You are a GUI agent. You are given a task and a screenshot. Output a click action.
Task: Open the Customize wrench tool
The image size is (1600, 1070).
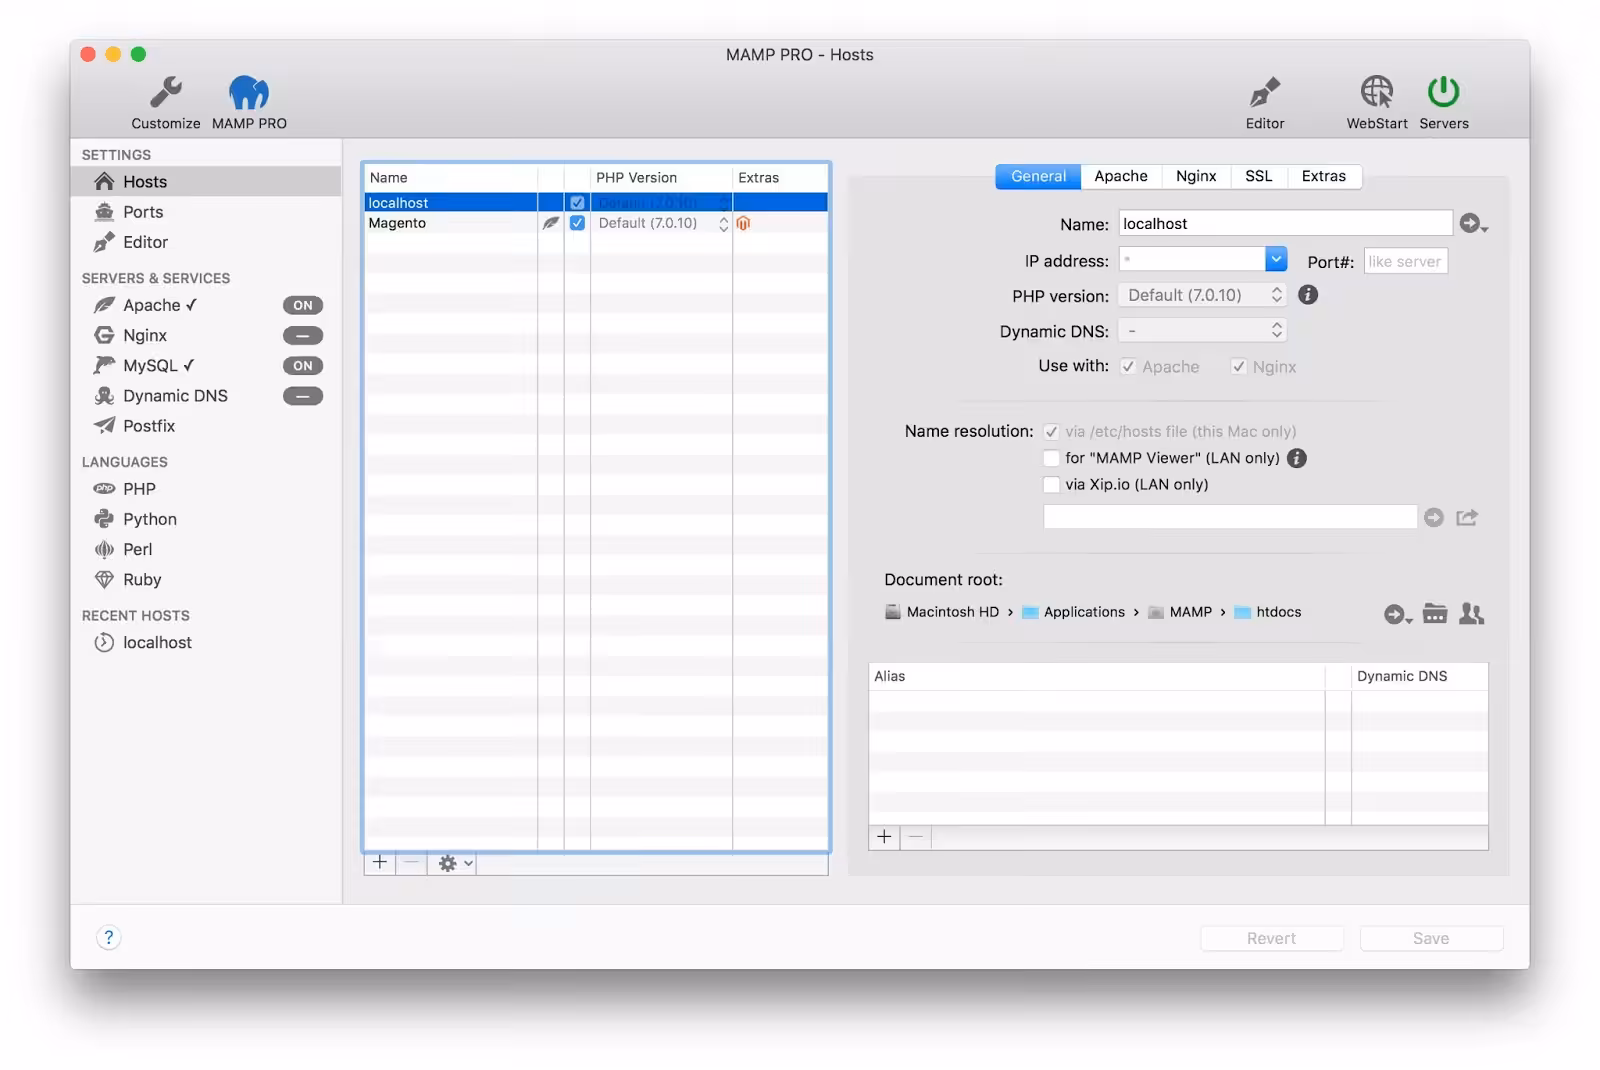166,92
